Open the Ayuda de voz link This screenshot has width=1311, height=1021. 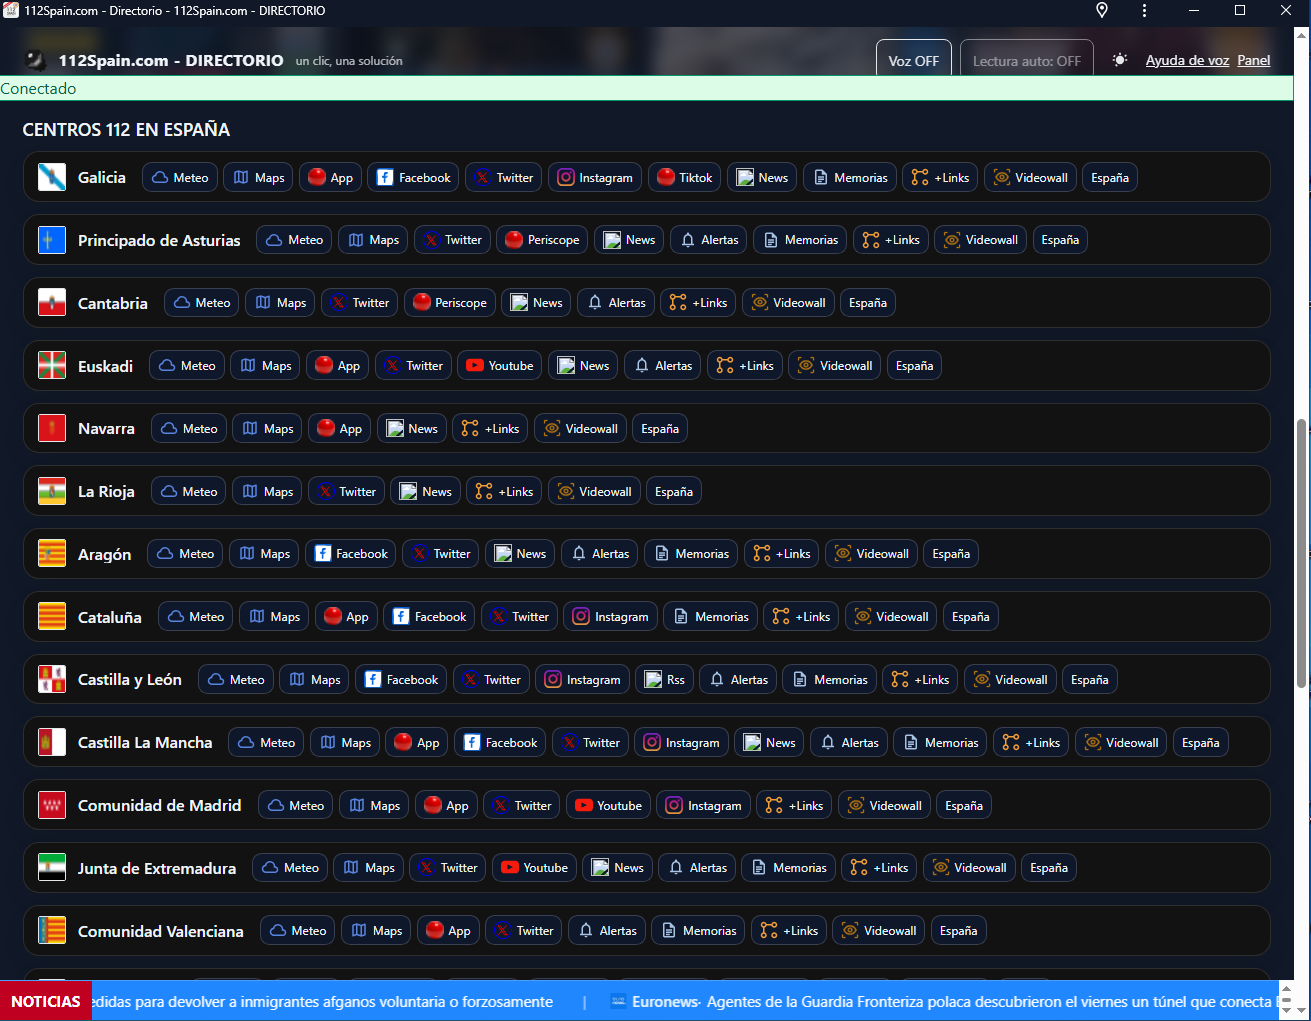pyautogui.click(x=1187, y=60)
